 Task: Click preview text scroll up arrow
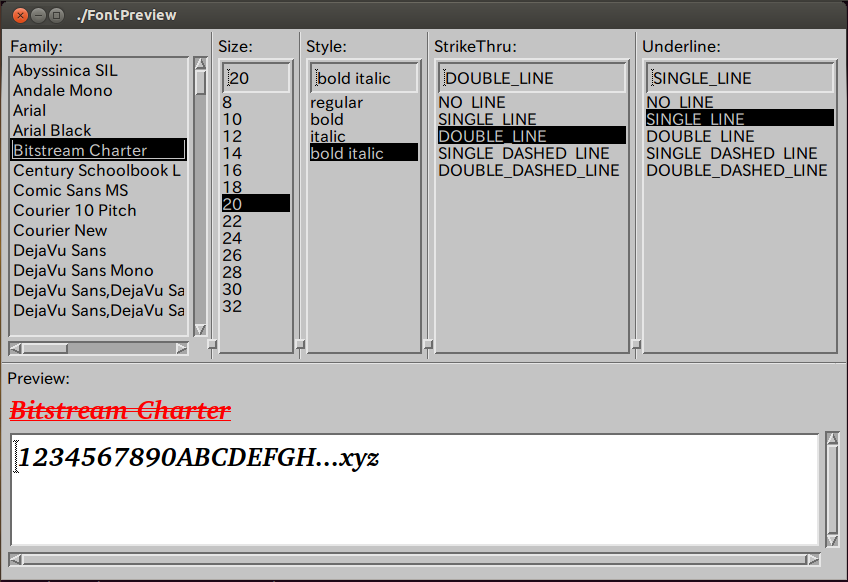click(x=832, y=439)
